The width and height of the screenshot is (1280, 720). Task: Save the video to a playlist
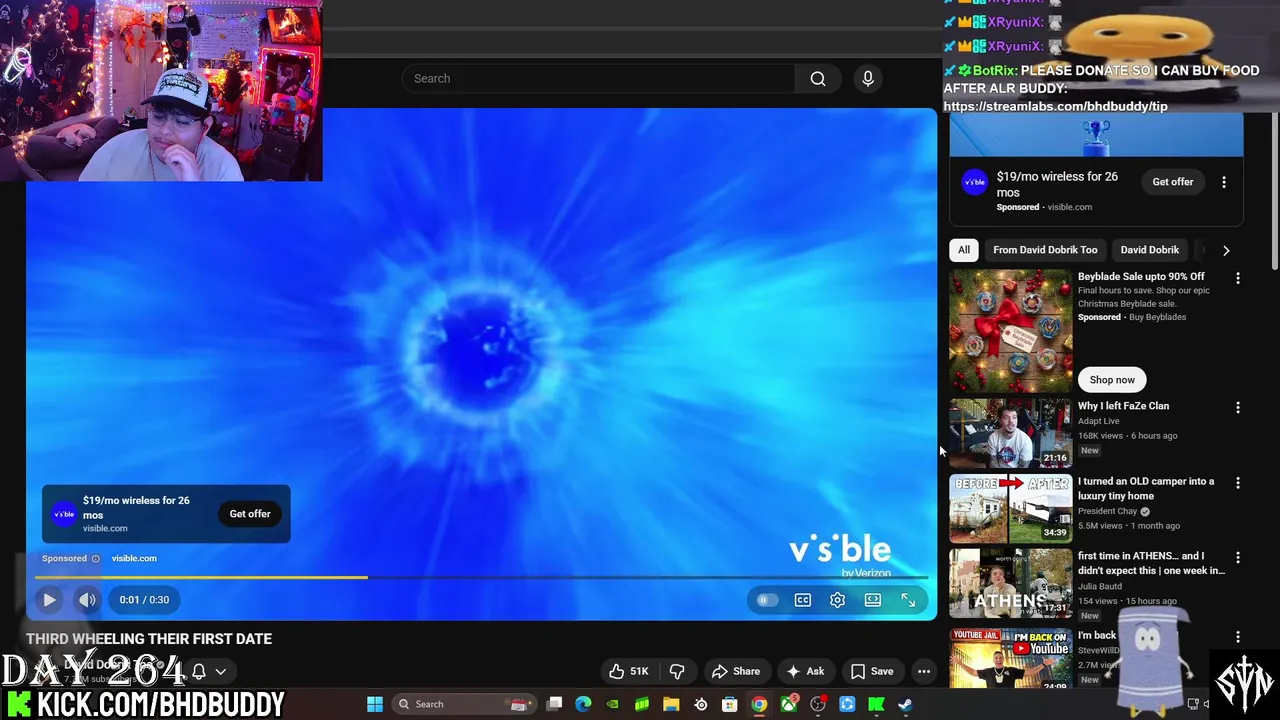pos(872,671)
